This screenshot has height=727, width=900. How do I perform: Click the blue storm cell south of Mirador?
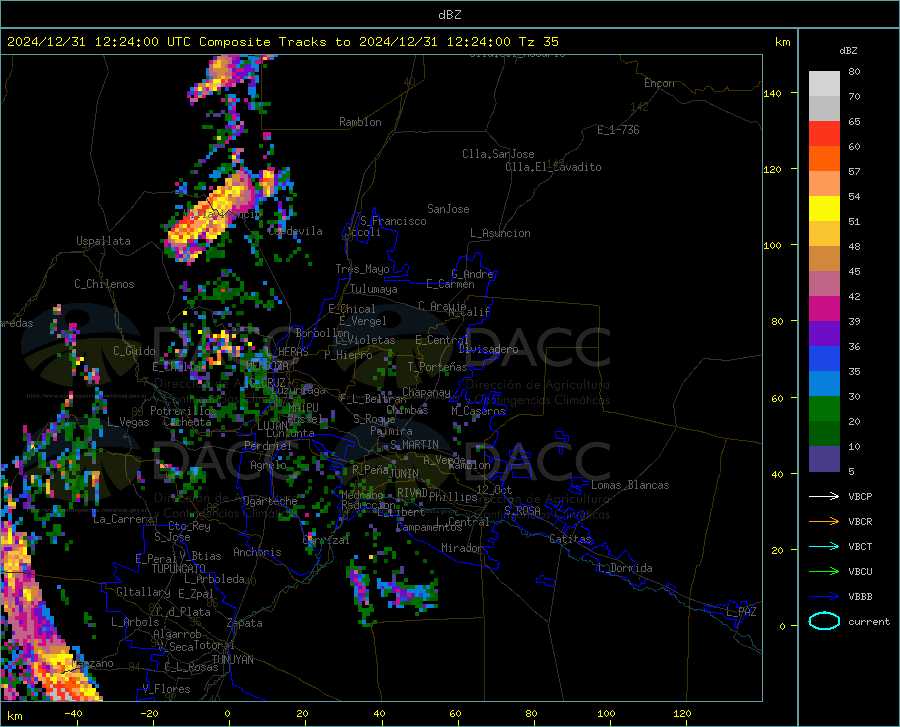(x=408, y=593)
